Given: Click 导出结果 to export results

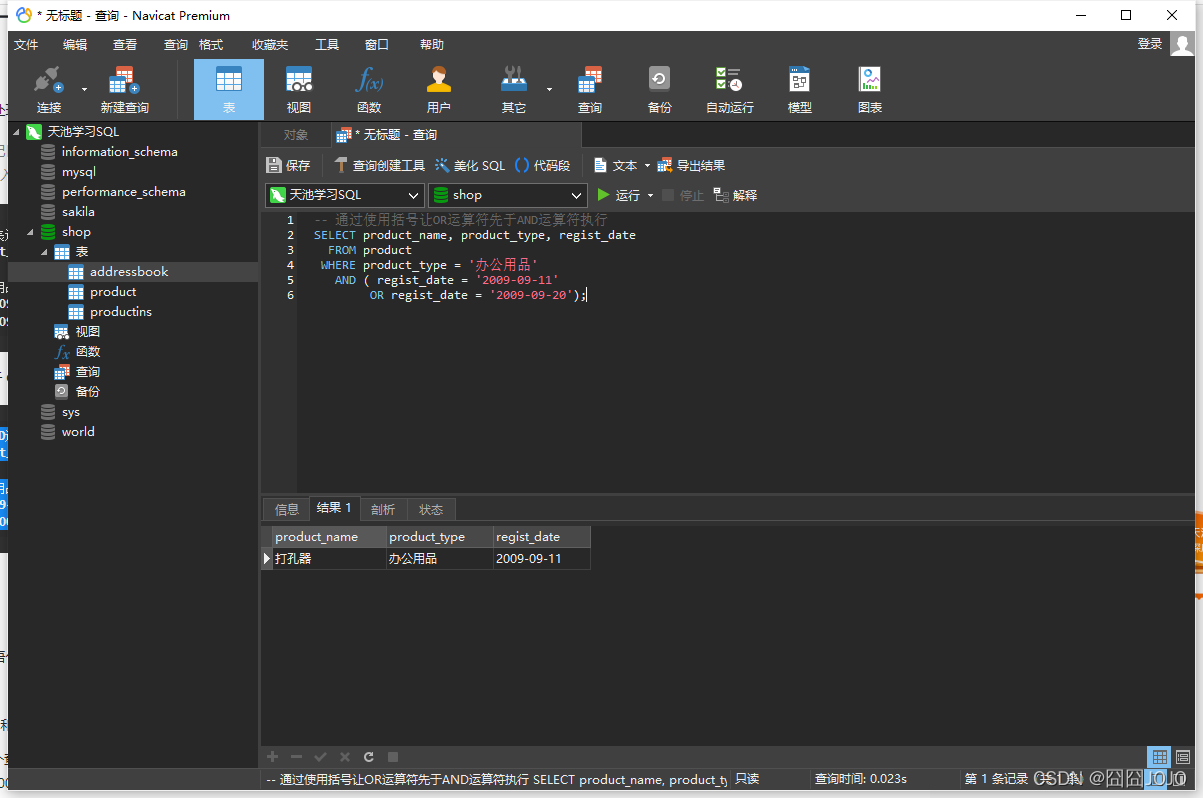Looking at the screenshot, I should 691,165.
